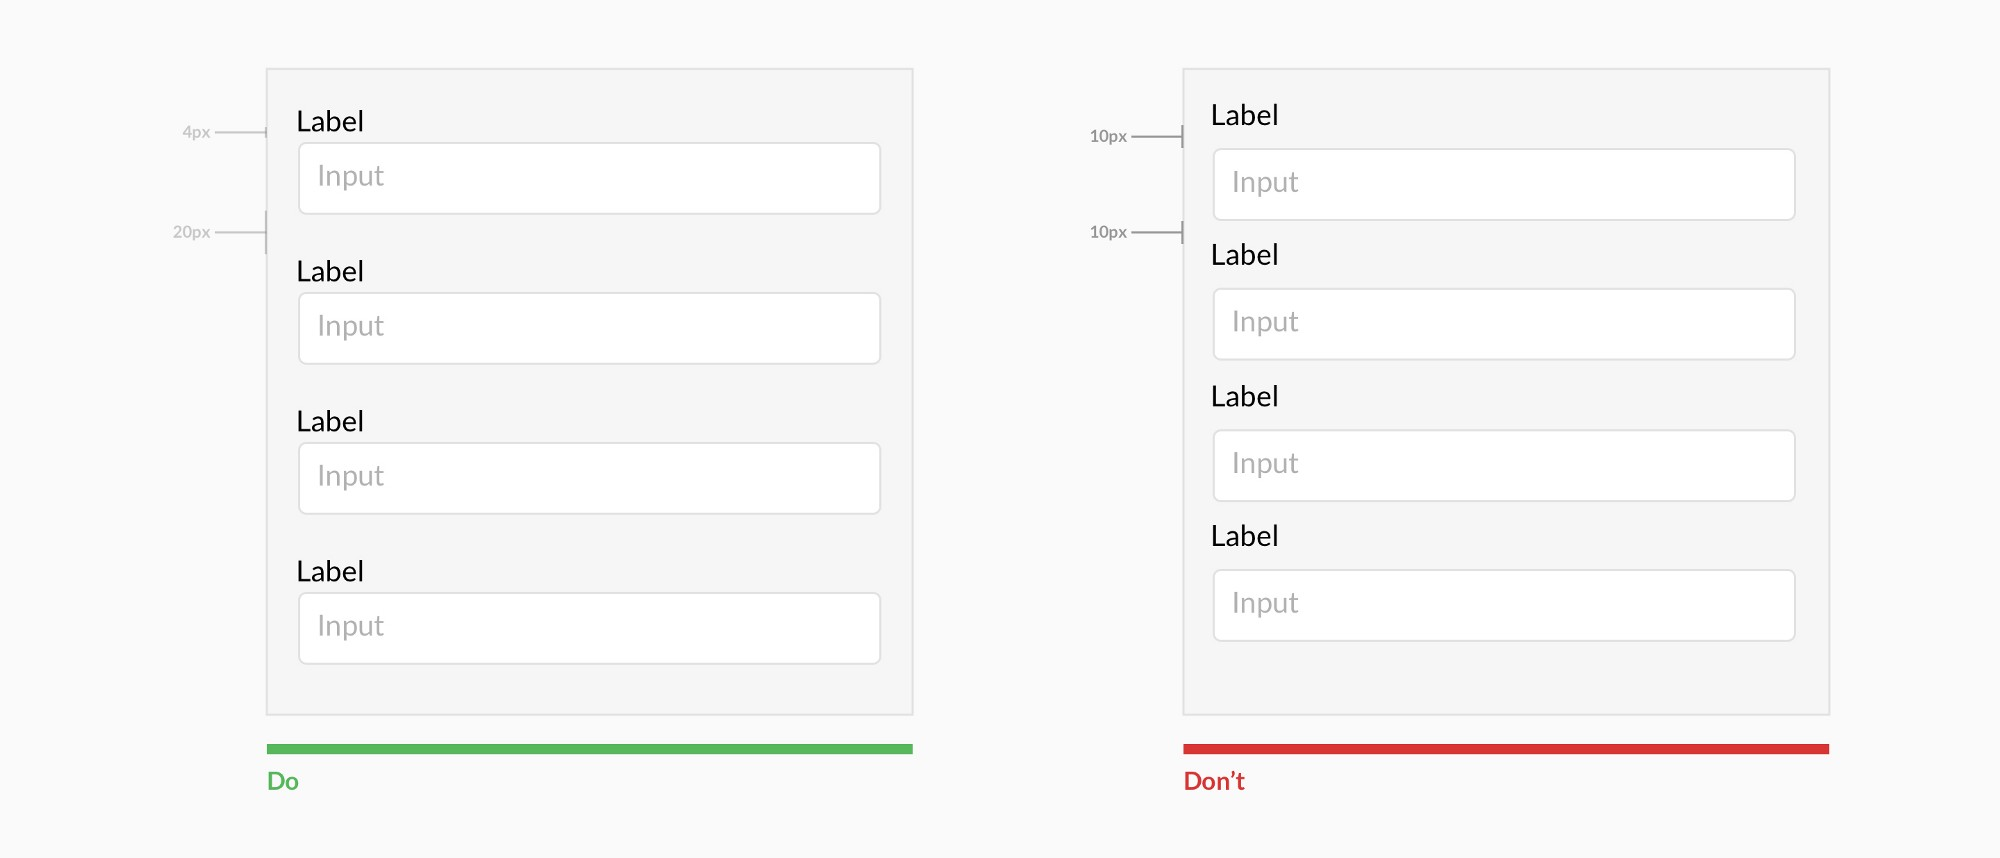Image resolution: width=2000 pixels, height=858 pixels.
Task: Click the fourth Label in the Do panel
Action: pos(330,572)
